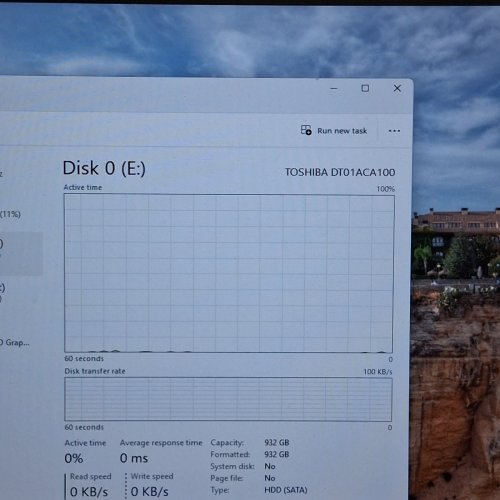This screenshot has width=500, height=500.
Task: Open the three-dots more options menu
Action: coord(394,131)
